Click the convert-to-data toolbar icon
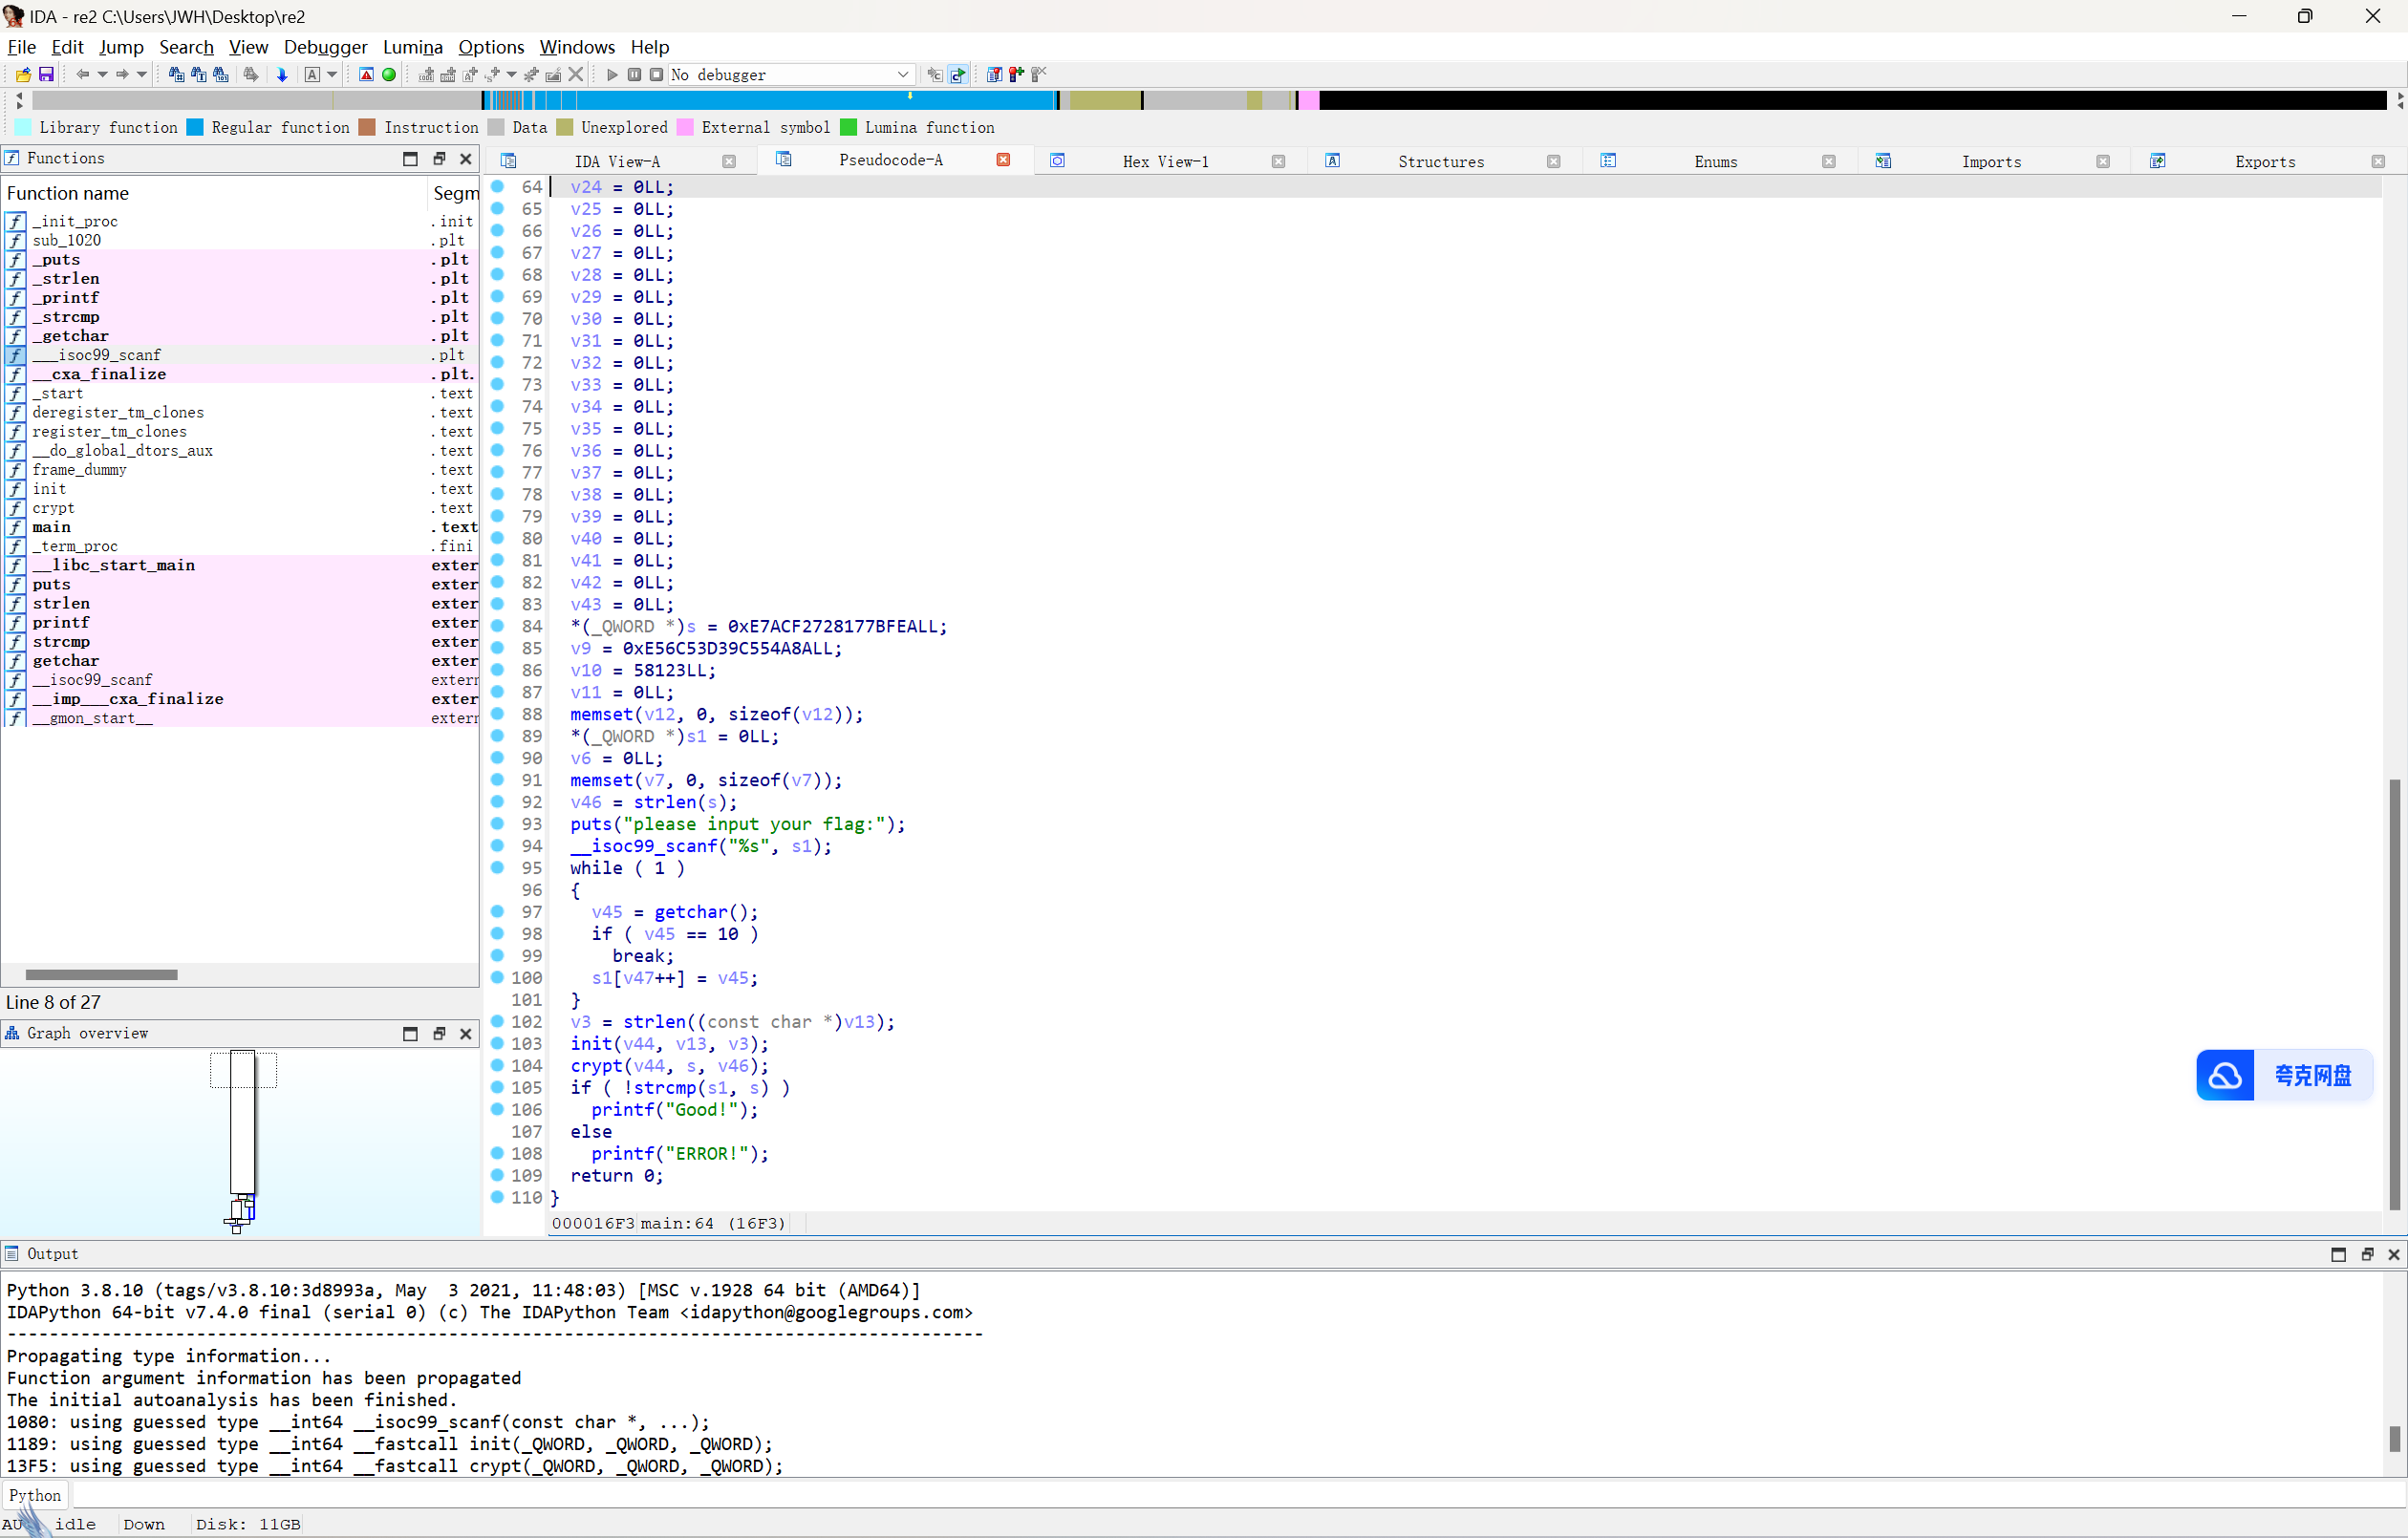The height and width of the screenshot is (1538, 2408). pos(448,75)
